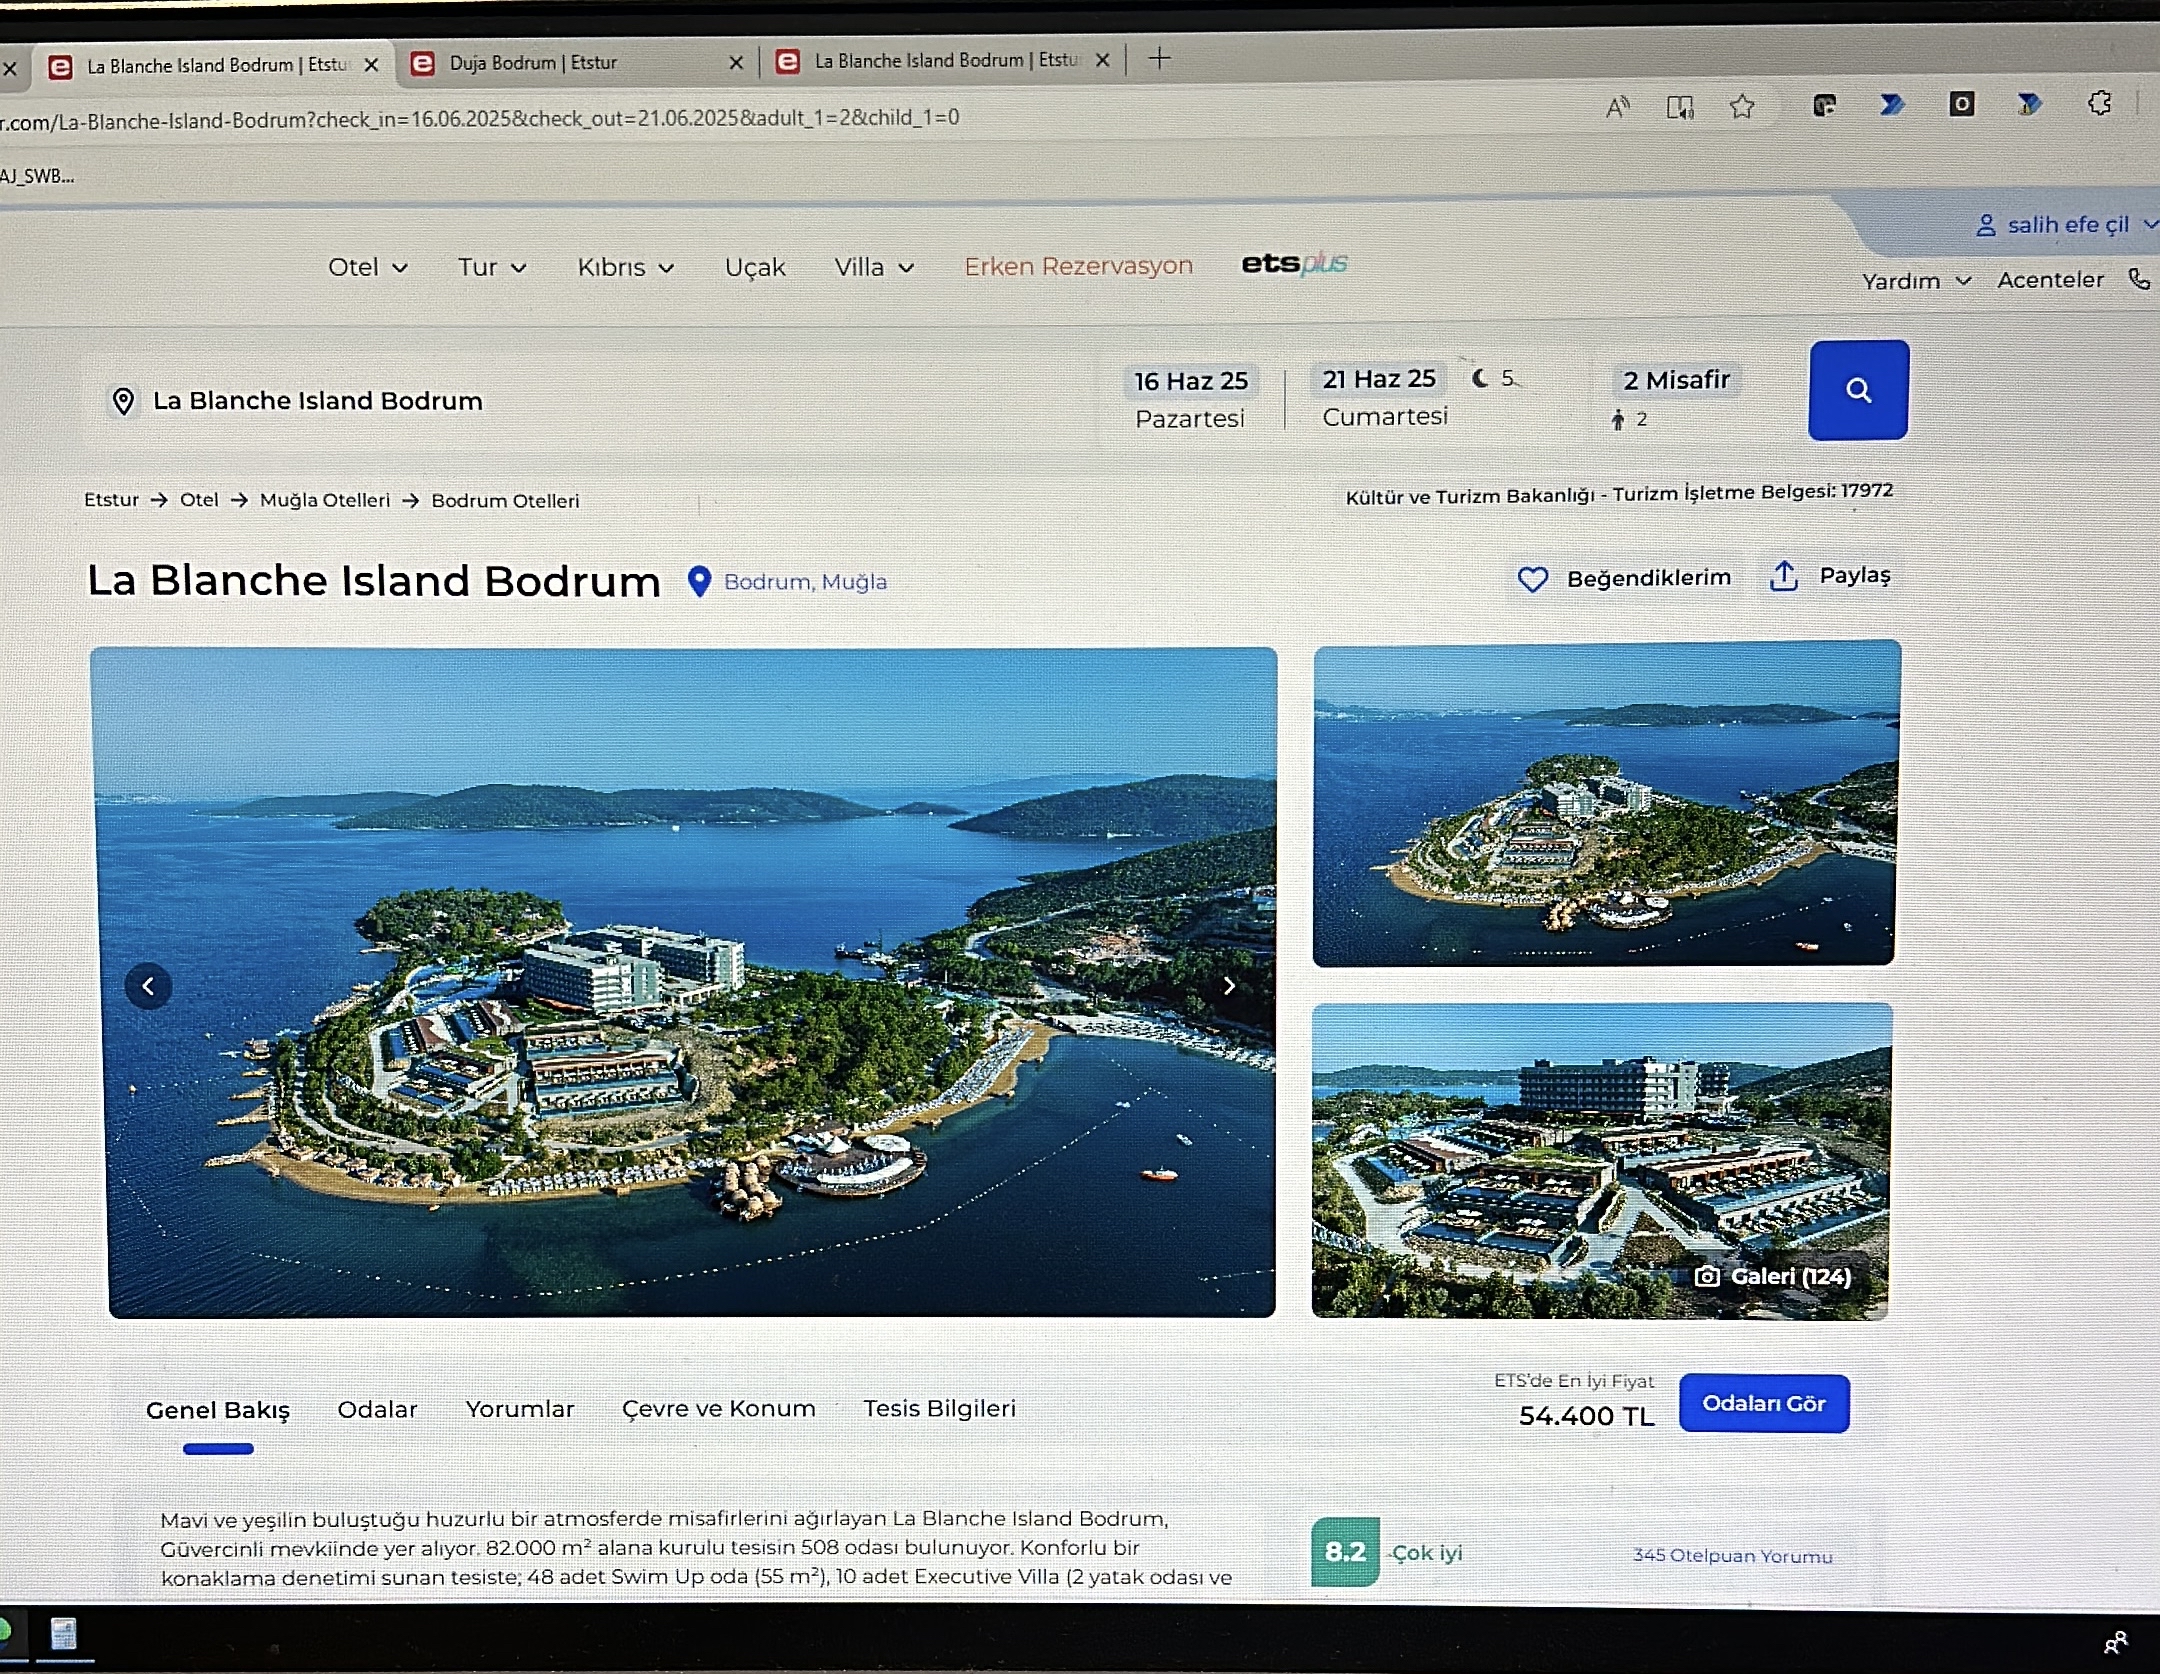Click the Bodrum Otelleri breadcrumb link
This screenshot has height=1674, width=2160.
click(505, 501)
